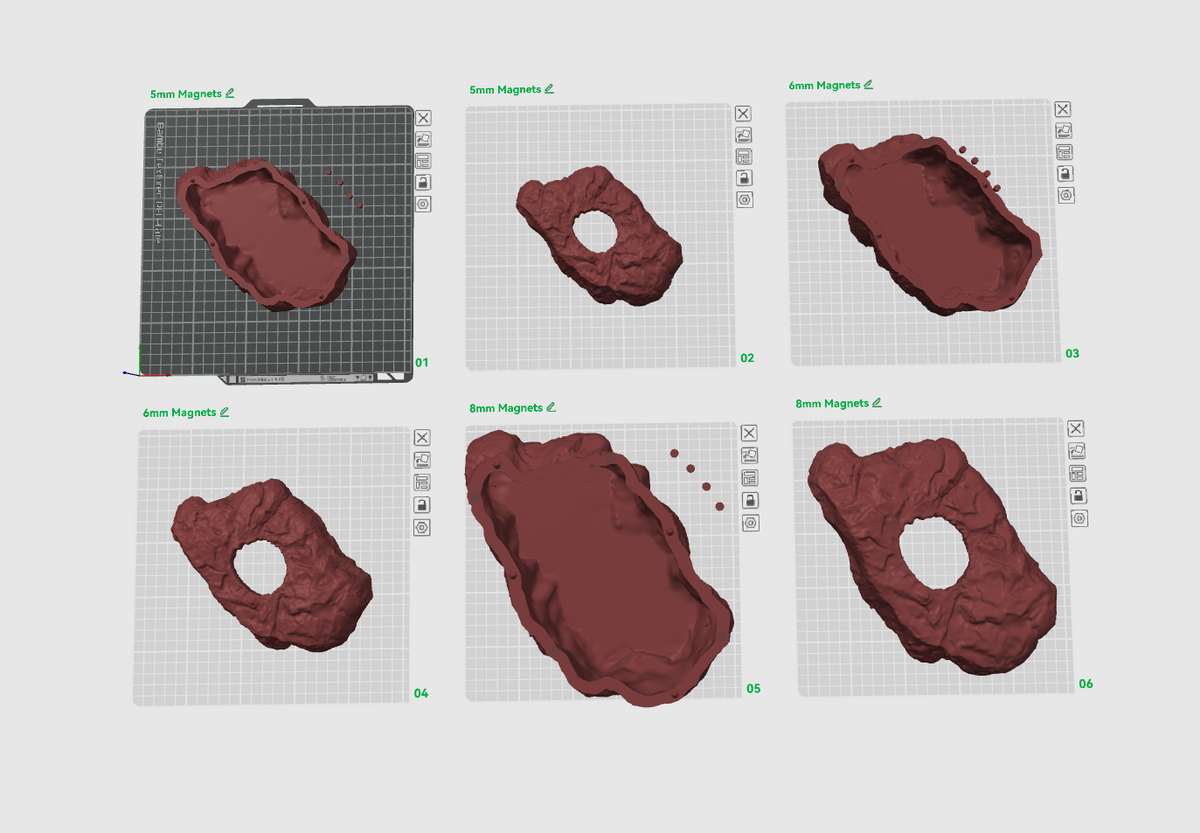Screen dimensions: 1200x833
Task: Open plate settings gear for plate 06
Action: (x=1079, y=518)
